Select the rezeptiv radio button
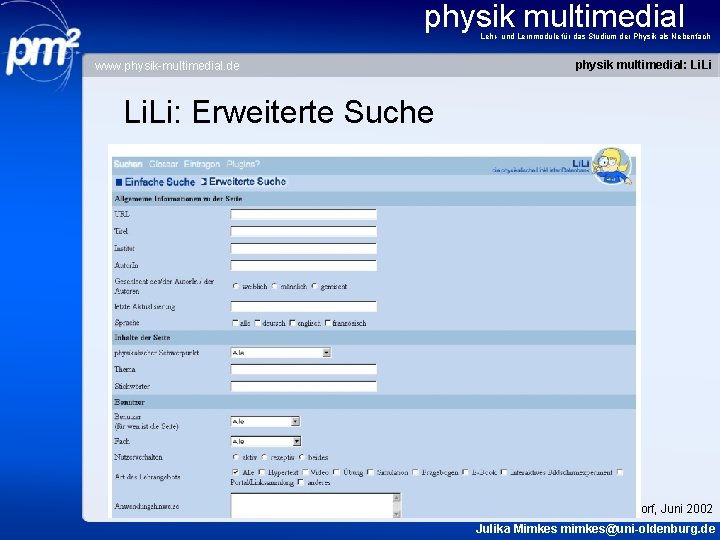The image size is (720, 540). pyautogui.click(x=264, y=457)
